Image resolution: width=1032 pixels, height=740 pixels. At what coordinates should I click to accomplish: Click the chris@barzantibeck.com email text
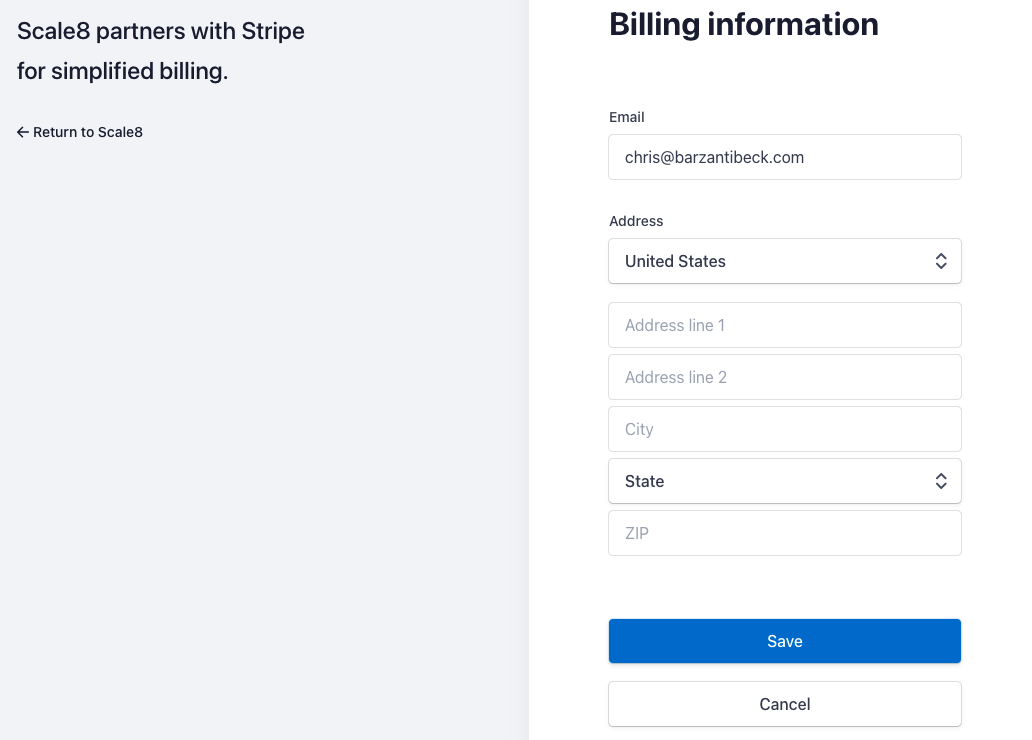[x=714, y=157]
